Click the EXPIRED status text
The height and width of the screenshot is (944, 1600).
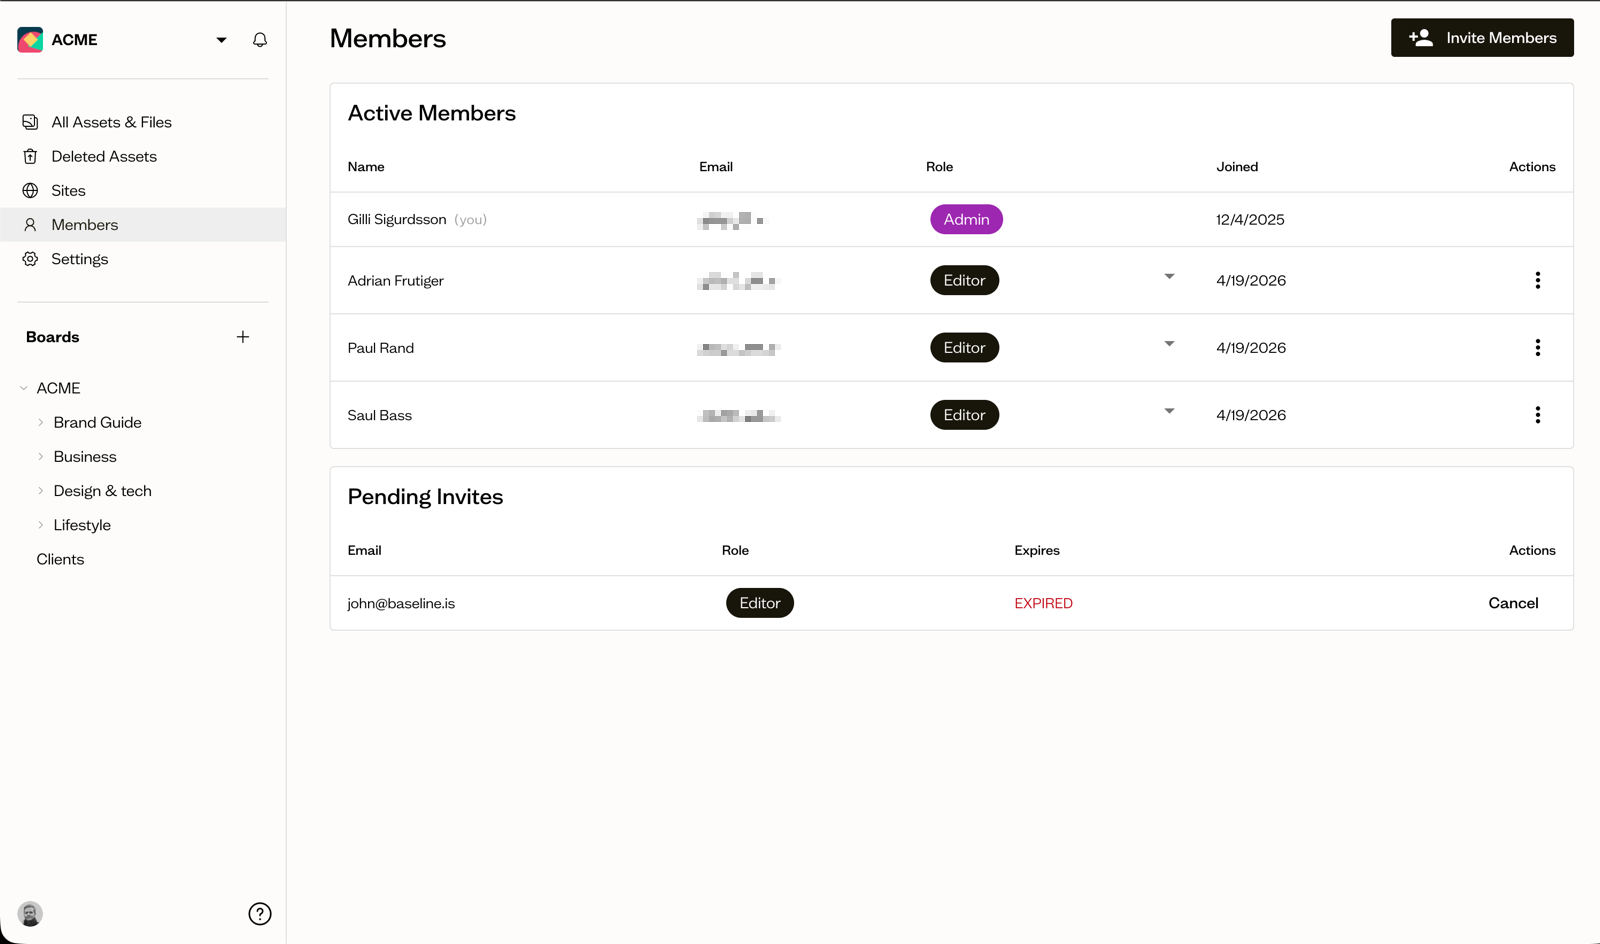click(1043, 604)
